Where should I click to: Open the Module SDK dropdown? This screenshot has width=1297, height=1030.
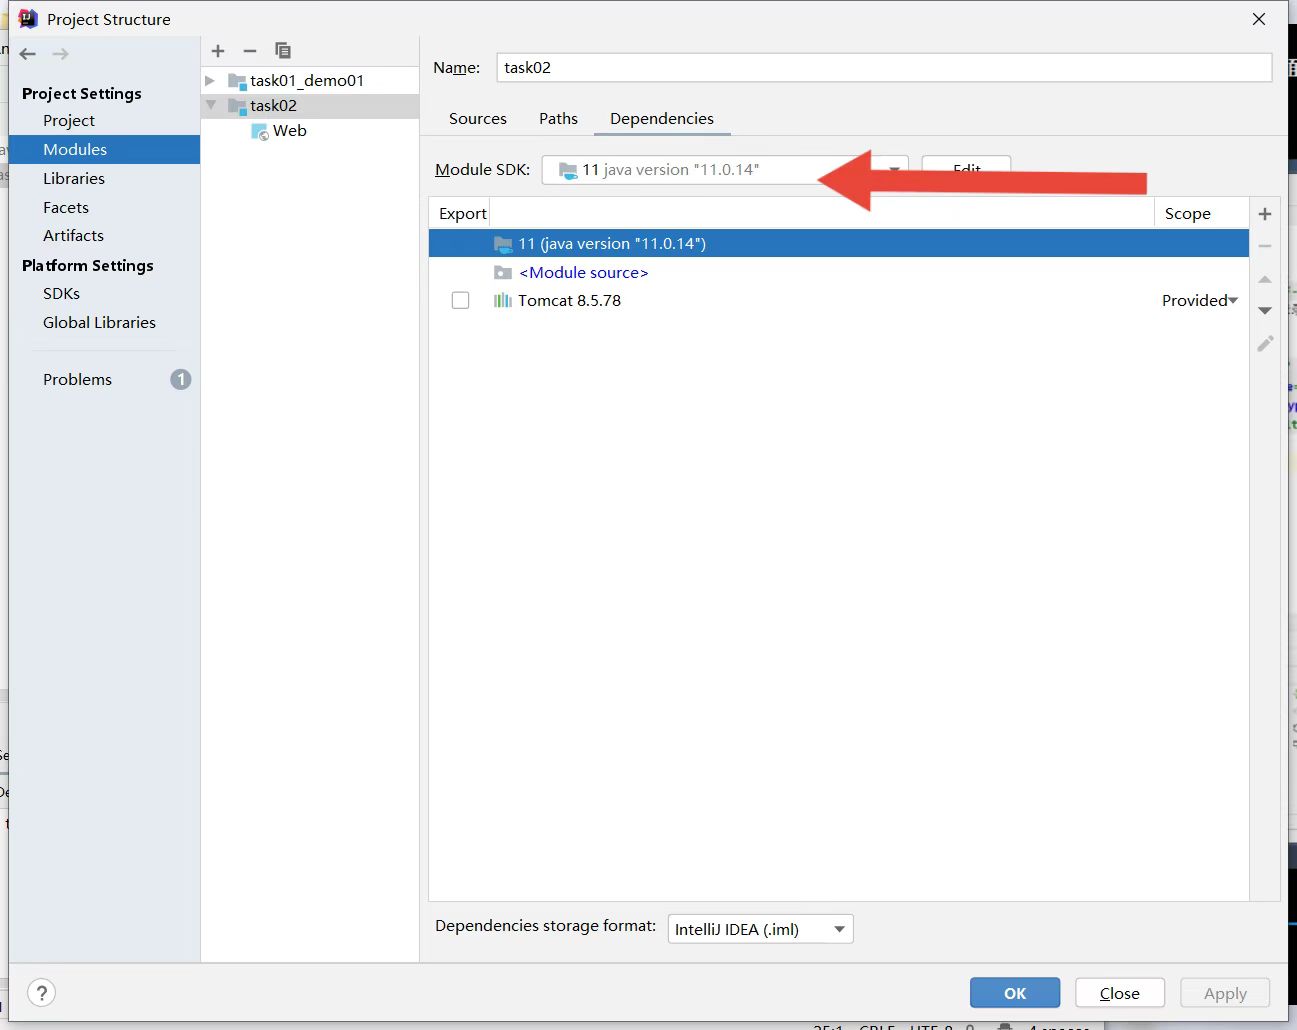725,170
